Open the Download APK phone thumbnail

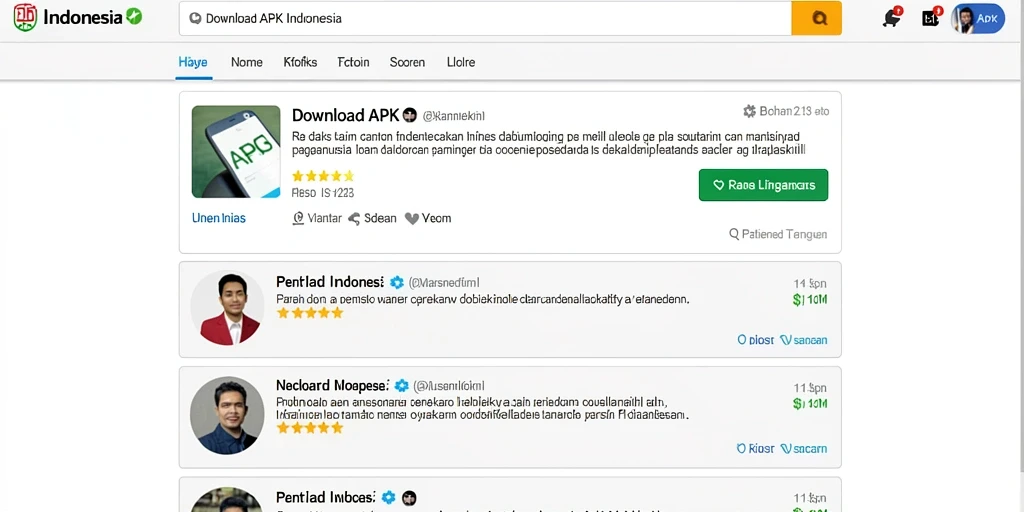pos(236,152)
